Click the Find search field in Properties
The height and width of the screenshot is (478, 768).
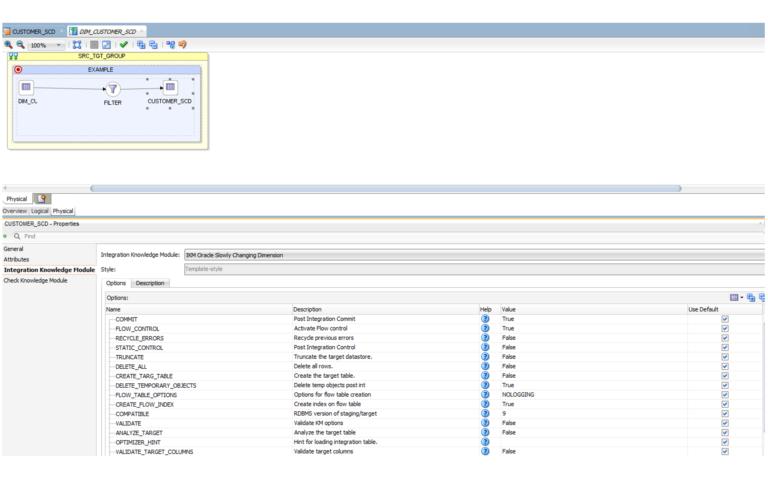[x=60, y=236]
